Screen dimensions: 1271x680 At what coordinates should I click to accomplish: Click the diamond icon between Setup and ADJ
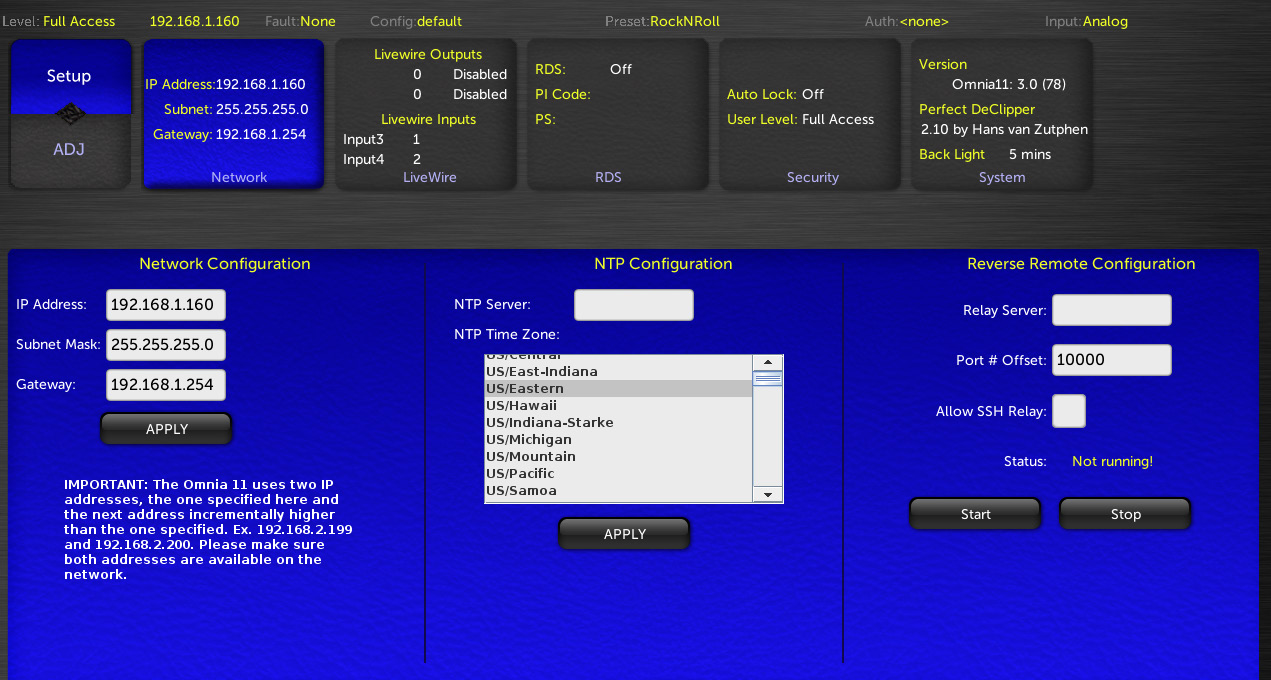coord(70,113)
